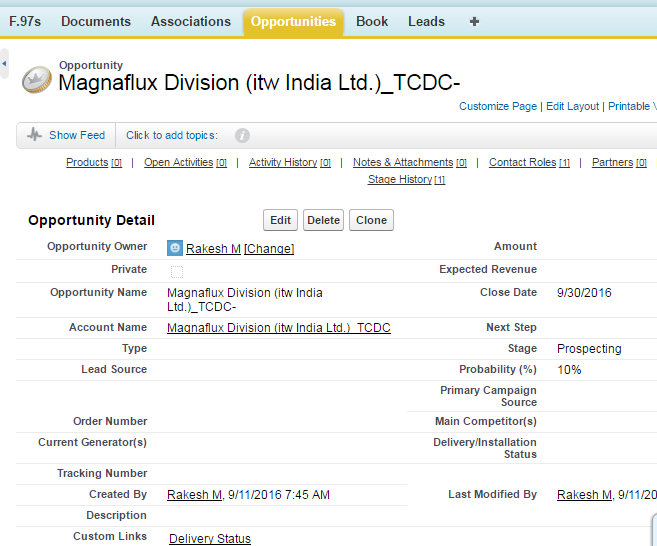Click the Opportunity Name field value
The width and height of the screenshot is (657, 546).
(x=245, y=300)
